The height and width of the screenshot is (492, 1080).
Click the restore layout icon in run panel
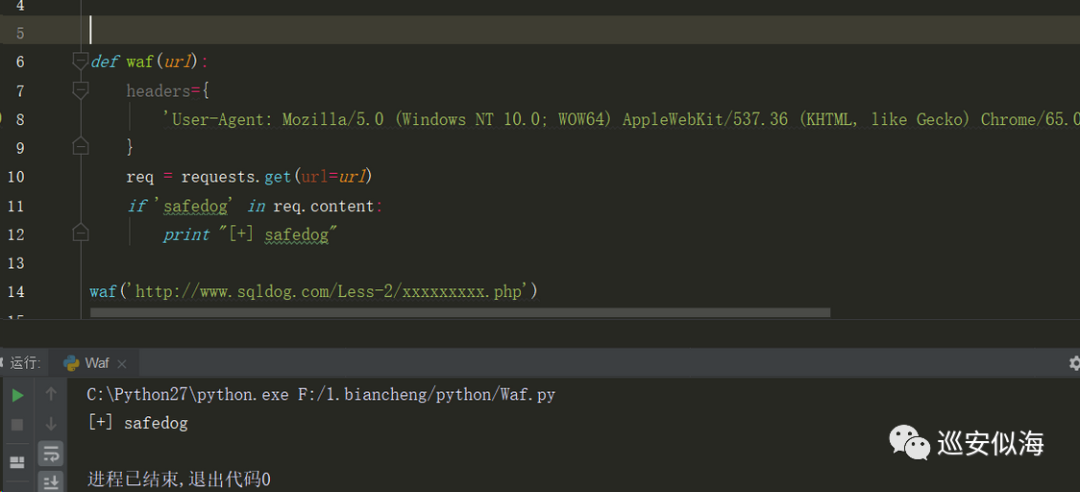[x=18, y=462]
